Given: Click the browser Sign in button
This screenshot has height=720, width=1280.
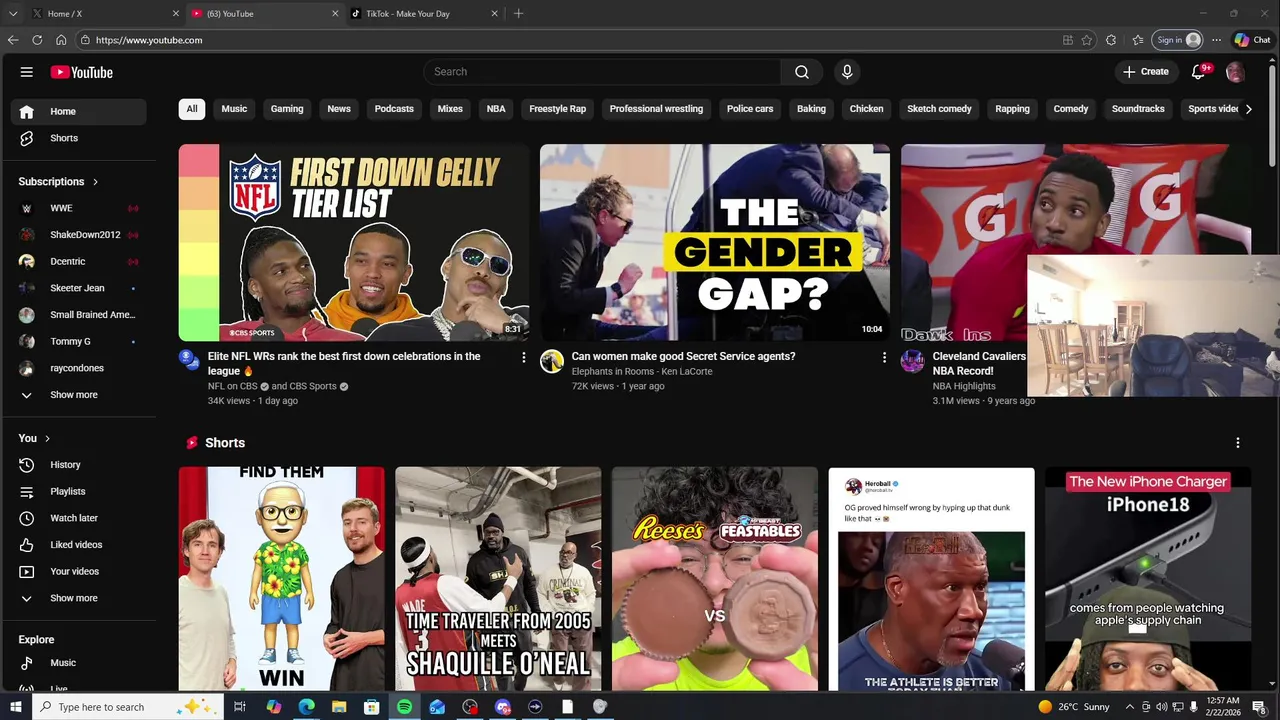Looking at the screenshot, I should click(x=1178, y=40).
